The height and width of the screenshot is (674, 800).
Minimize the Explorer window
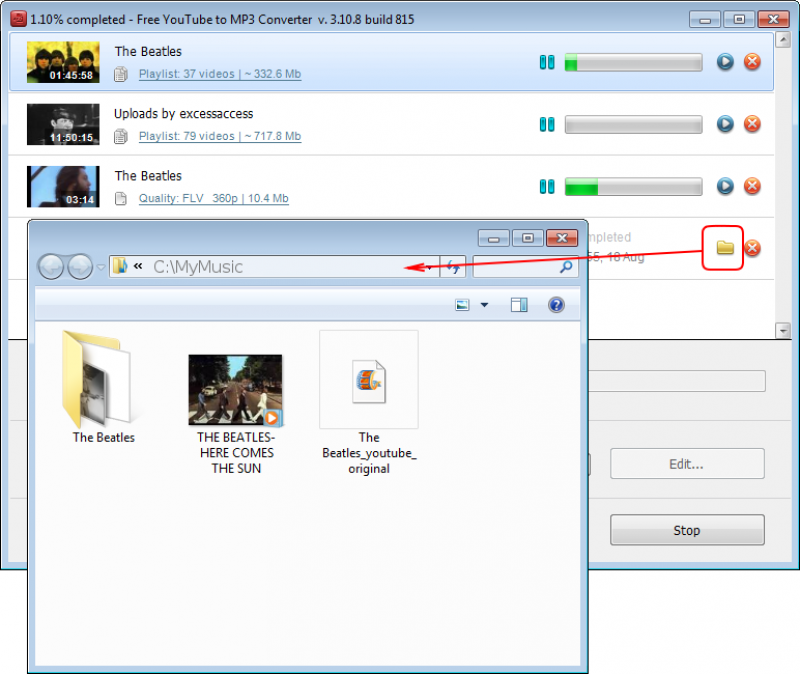point(493,238)
